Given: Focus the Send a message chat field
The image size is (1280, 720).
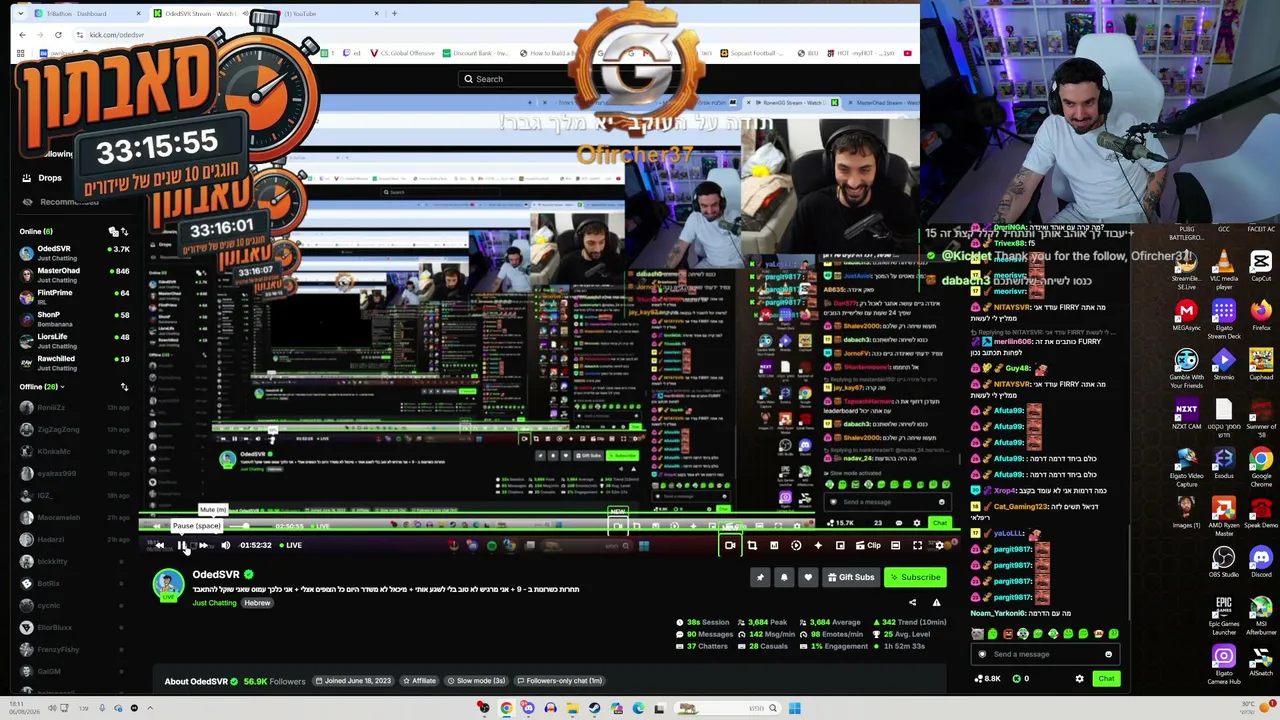Looking at the screenshot, I should (1043, 654).
